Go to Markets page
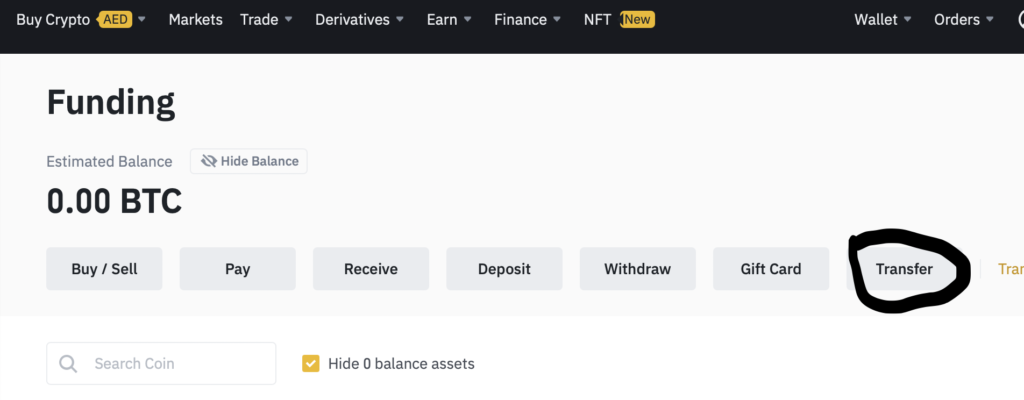Image resolution: width=1024 pixels, height=400 pixels. [x=195, y=20]
